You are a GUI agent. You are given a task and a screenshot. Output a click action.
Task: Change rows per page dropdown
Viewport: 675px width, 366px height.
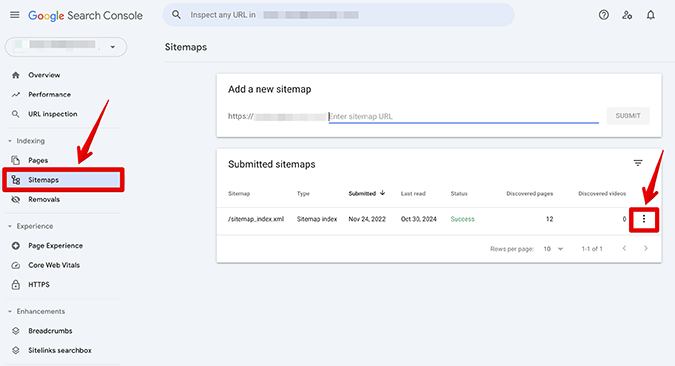[553, 249]
